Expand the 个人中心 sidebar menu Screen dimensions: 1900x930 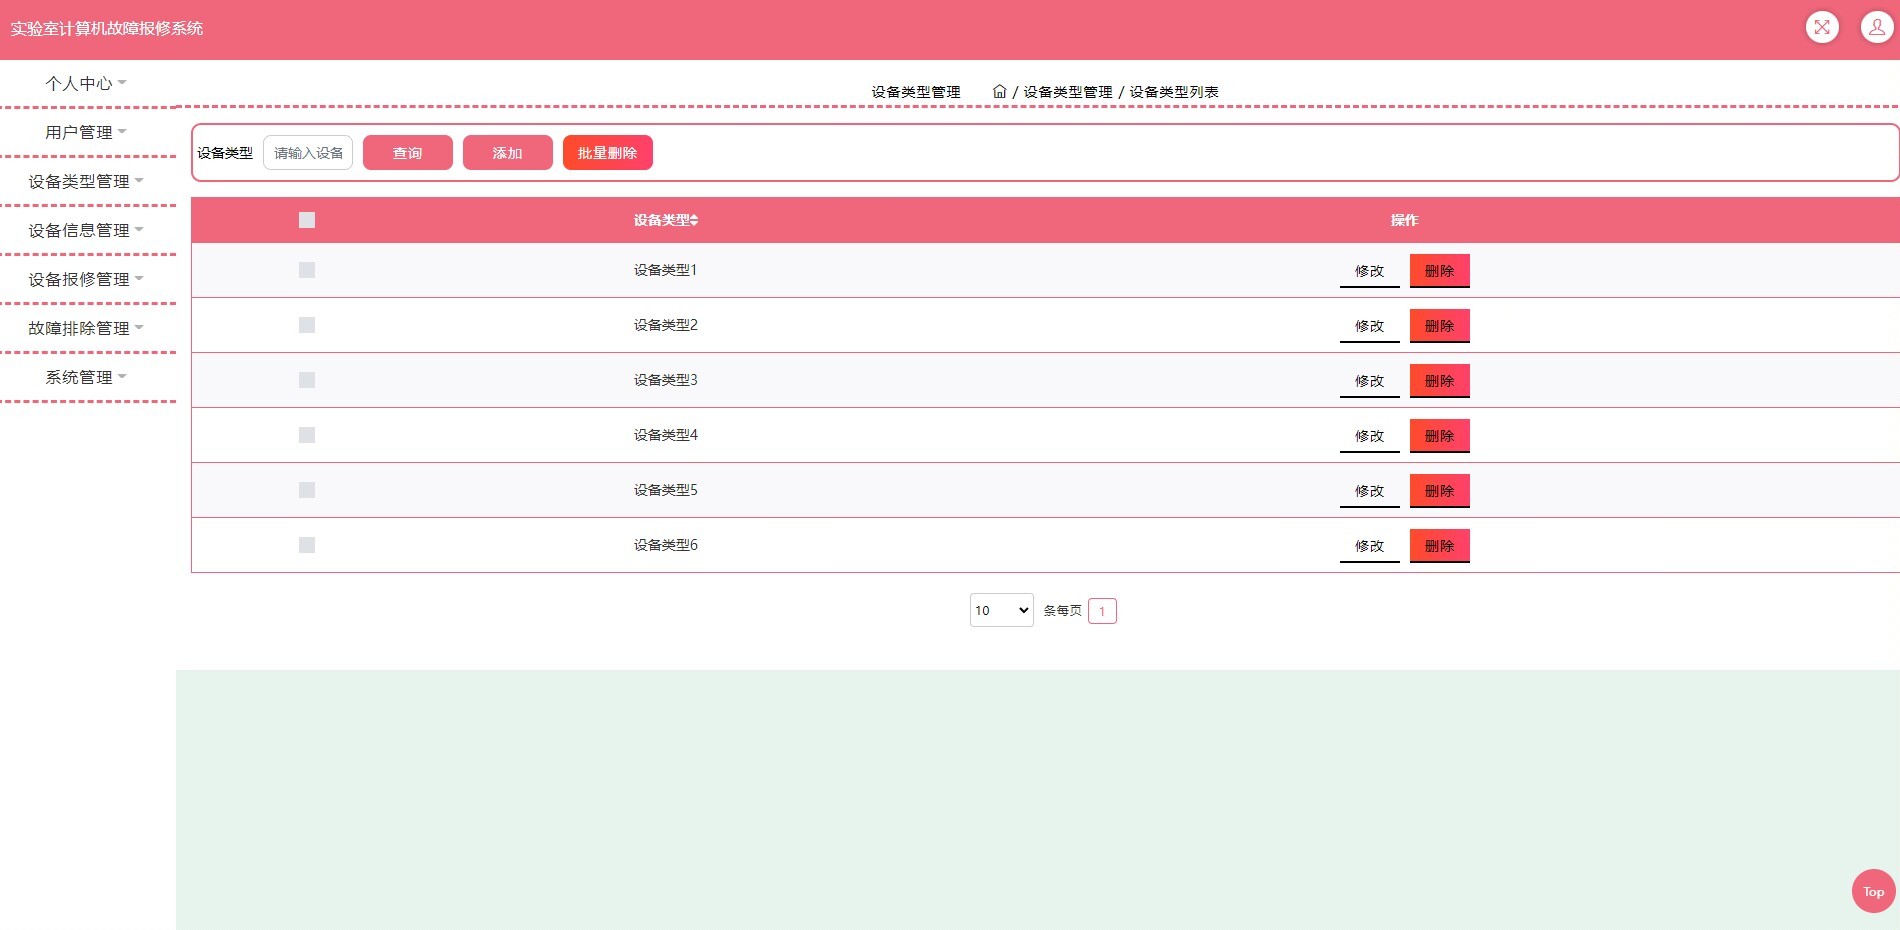point(86,83)
